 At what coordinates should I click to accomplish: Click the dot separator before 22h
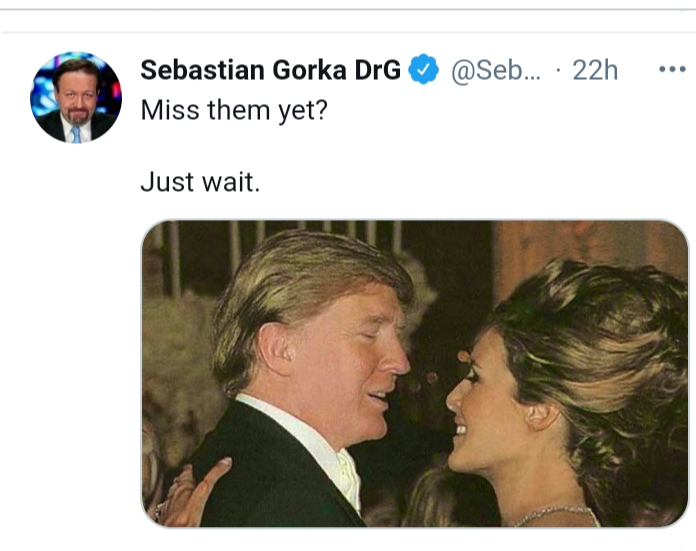tap(557, 69)
